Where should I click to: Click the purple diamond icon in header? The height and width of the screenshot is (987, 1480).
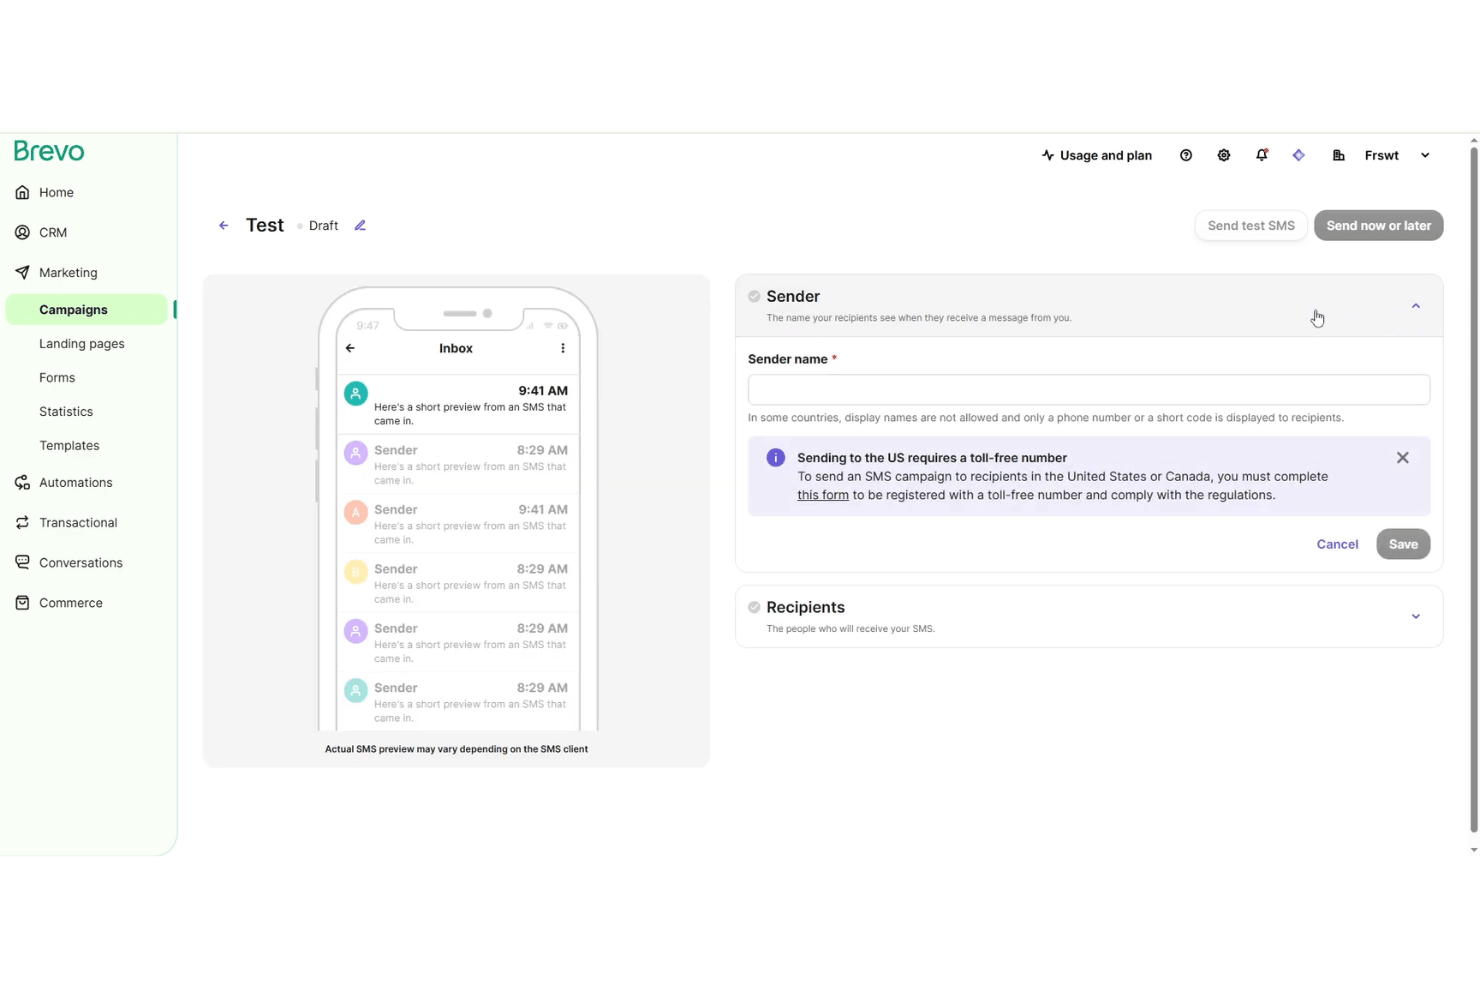[1299, 156]
